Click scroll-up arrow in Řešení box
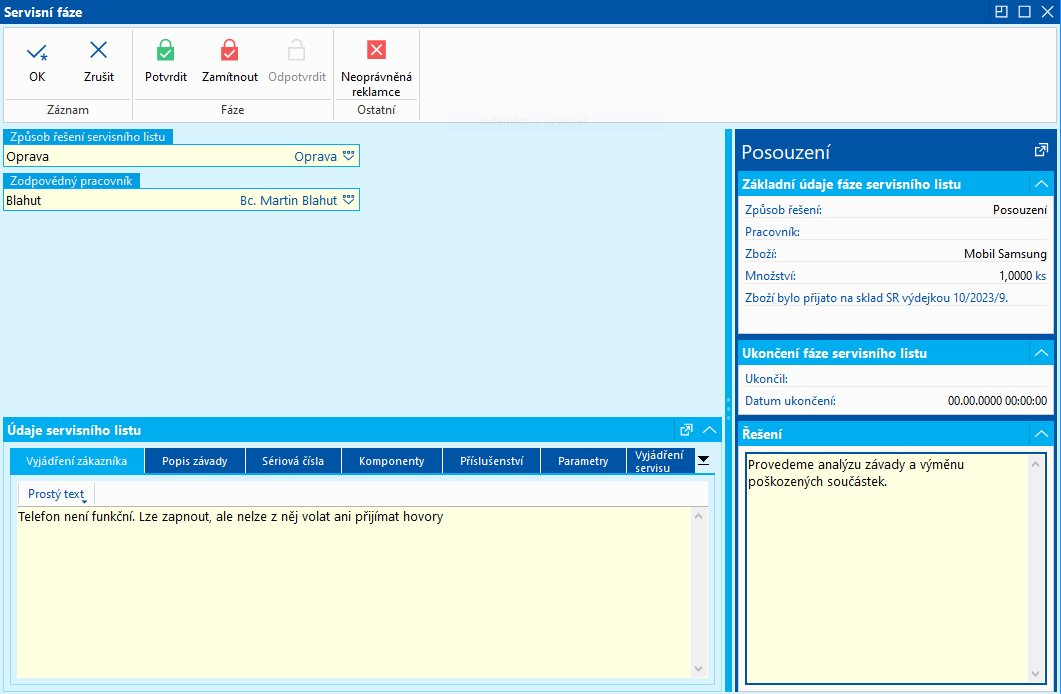This screenshot has height=694, width=1061. [1035, 464]
